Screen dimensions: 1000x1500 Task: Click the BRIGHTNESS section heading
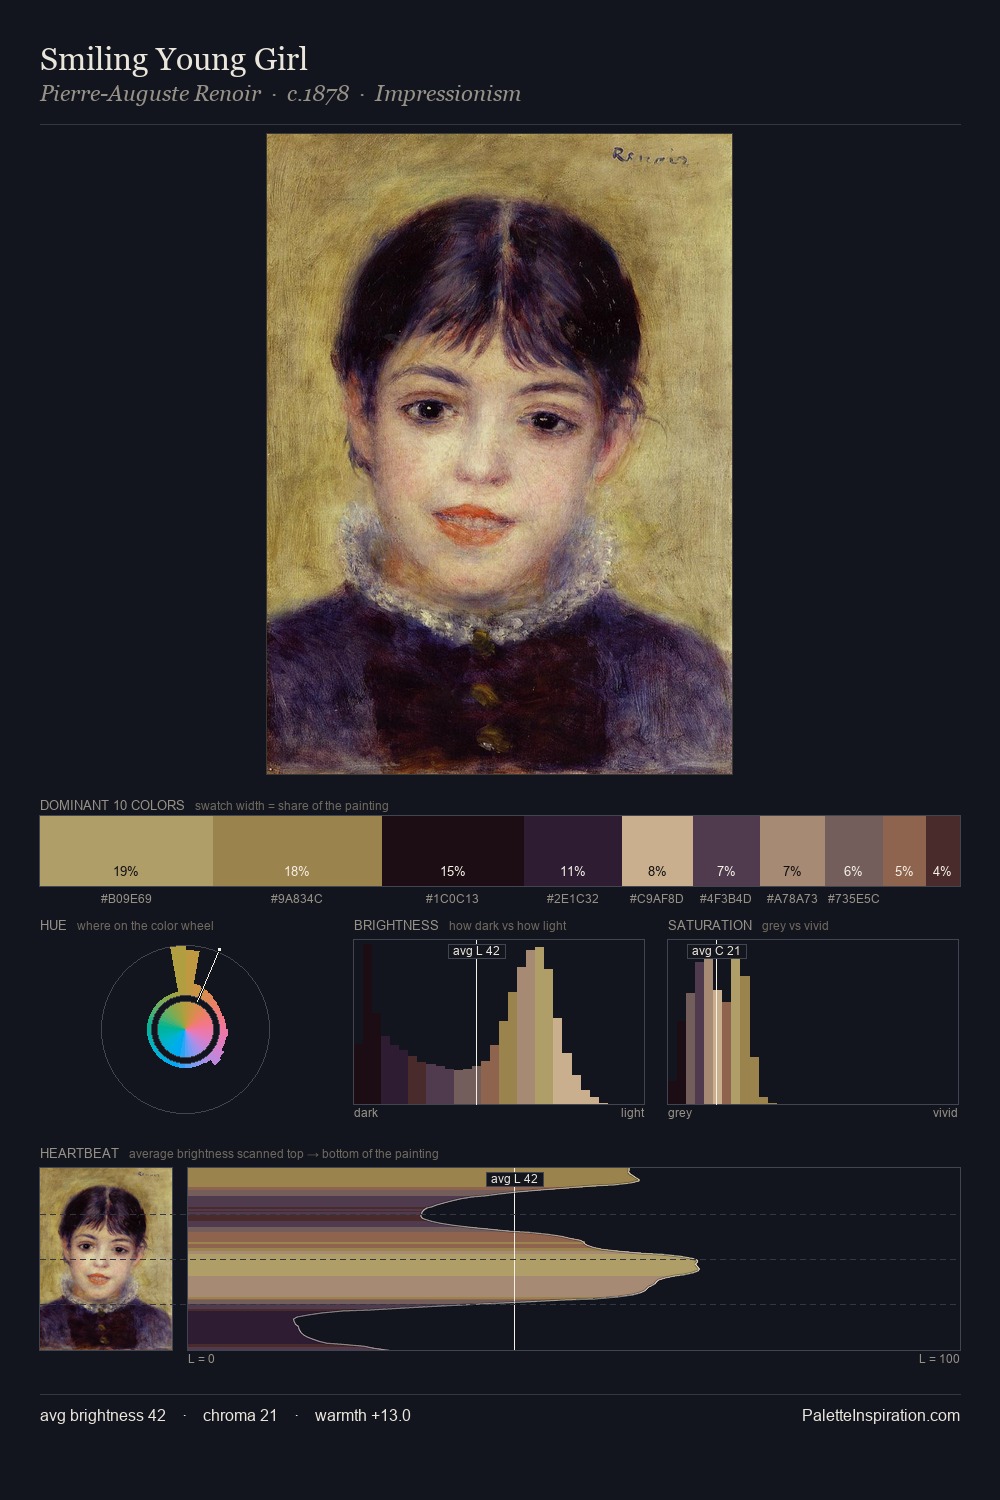tap(396, 925)
